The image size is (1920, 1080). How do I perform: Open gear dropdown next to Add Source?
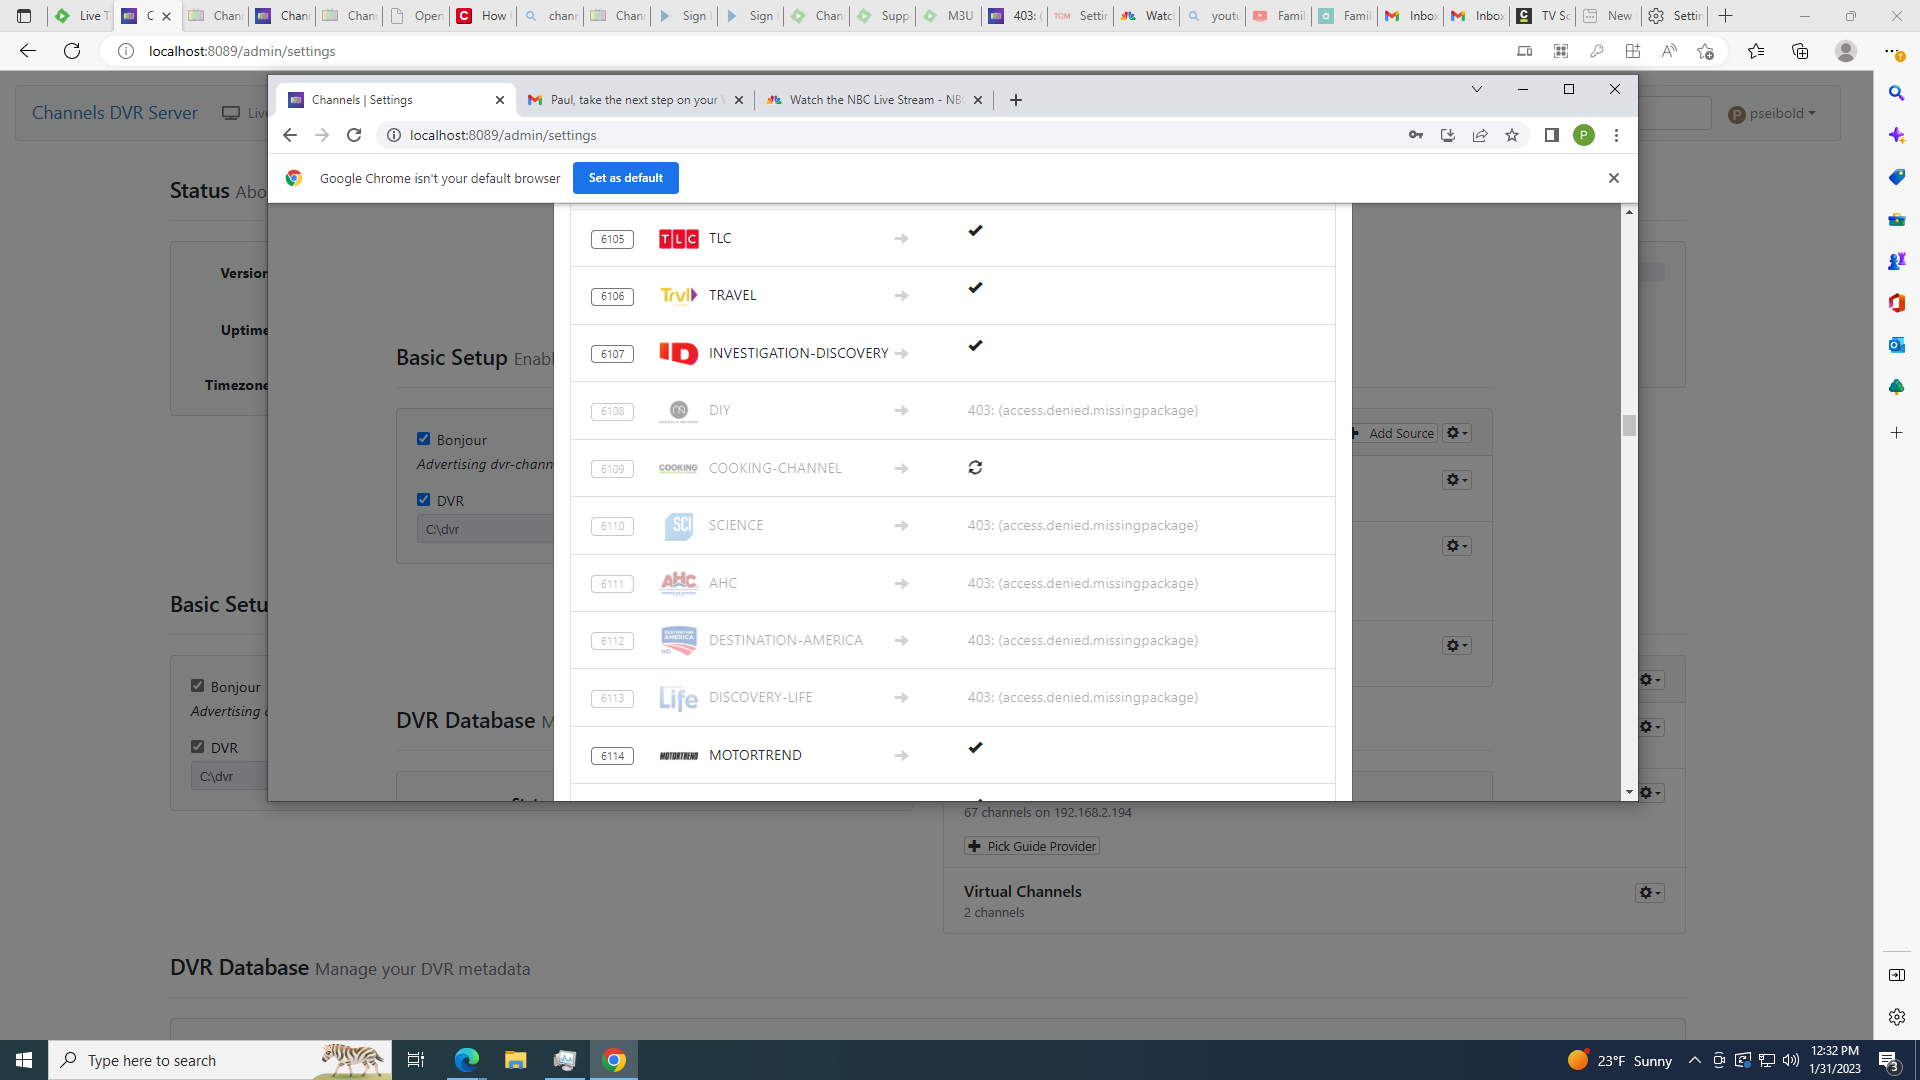click(x=1457, y=433)
